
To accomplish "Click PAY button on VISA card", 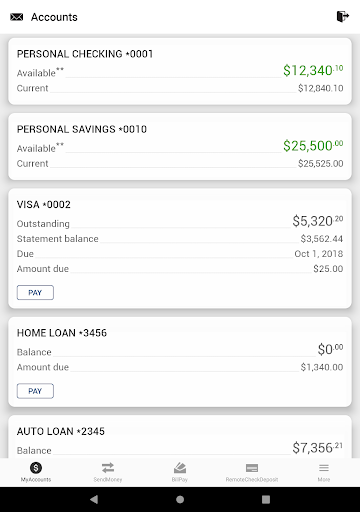I will (x=35, y=293).
